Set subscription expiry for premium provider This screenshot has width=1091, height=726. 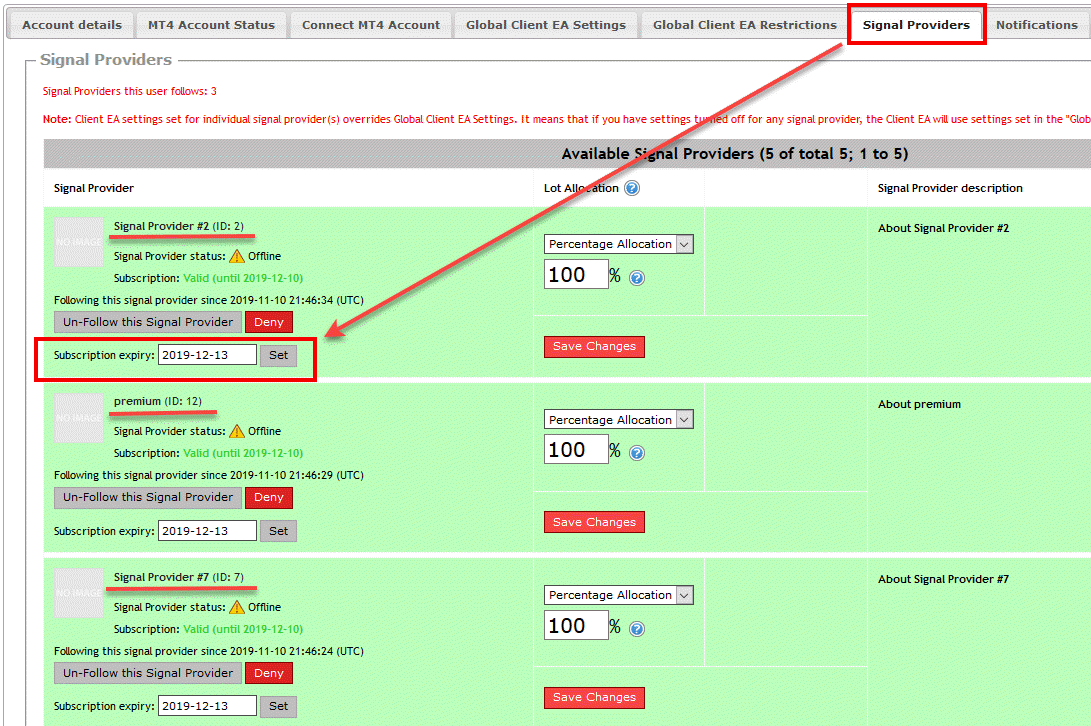click(278, 530)
